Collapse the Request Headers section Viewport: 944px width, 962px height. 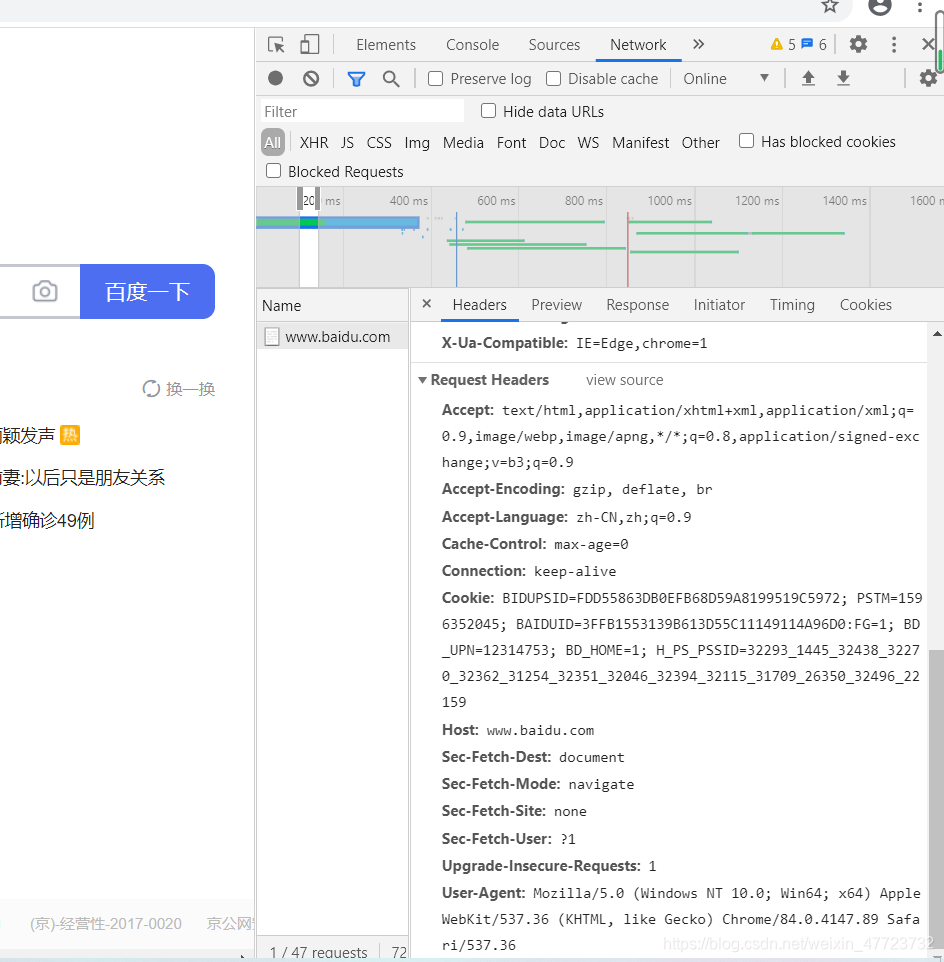point(422,380)
